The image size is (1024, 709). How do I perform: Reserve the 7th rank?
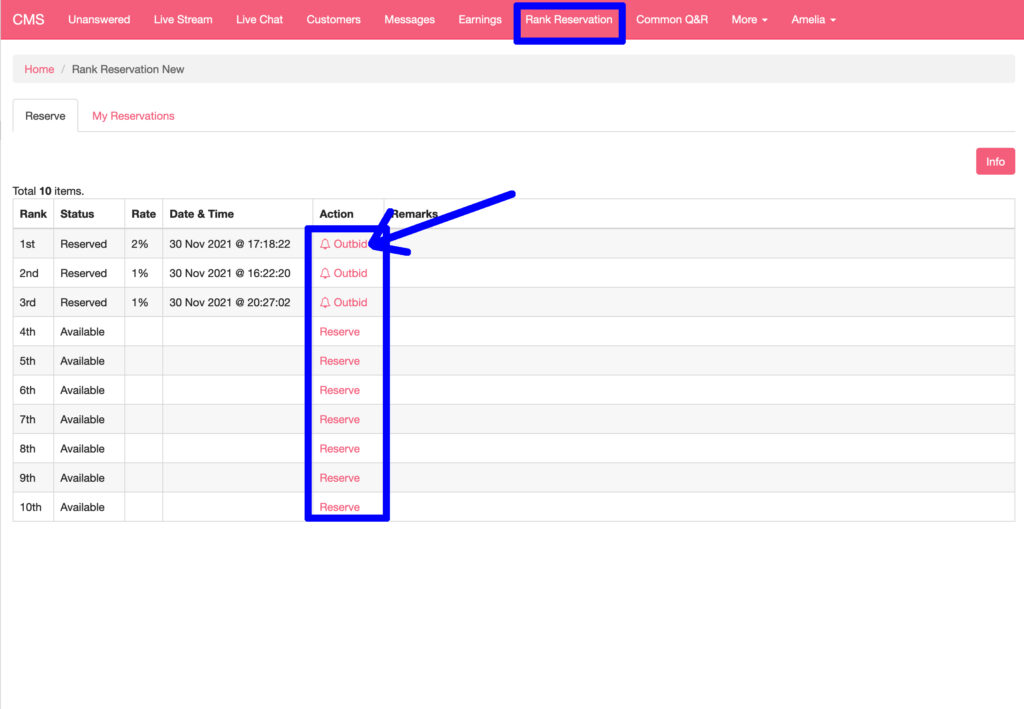coord(340,420)
